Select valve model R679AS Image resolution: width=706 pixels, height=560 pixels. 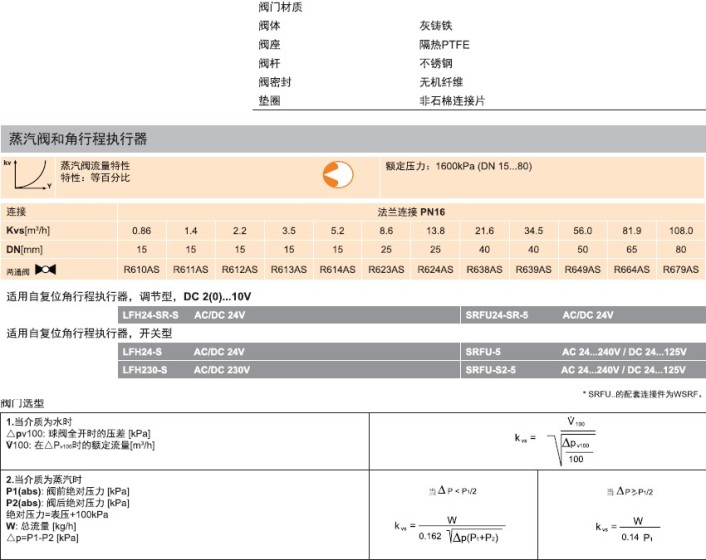coord(681,270)
